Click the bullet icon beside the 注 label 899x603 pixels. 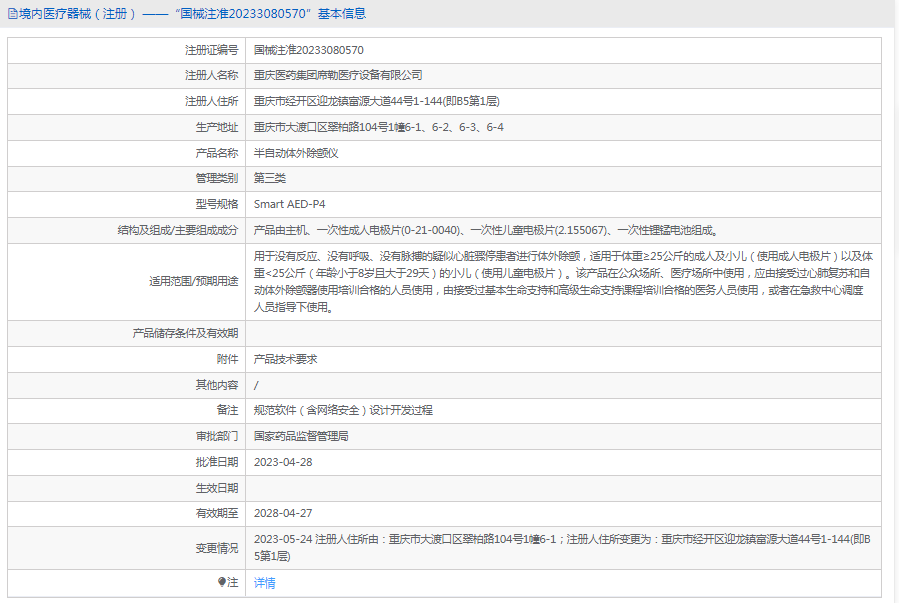point(222,582)
